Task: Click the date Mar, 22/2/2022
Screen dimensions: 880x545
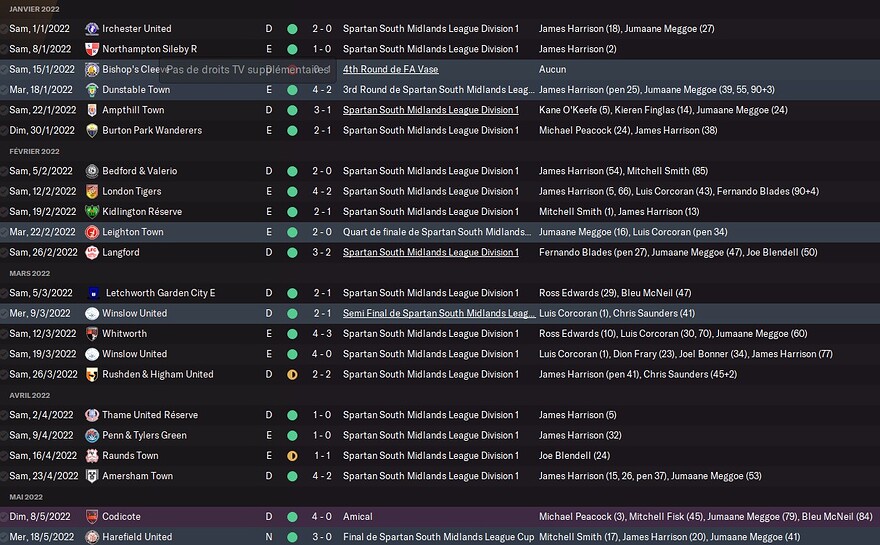Action: click(43, 232)
